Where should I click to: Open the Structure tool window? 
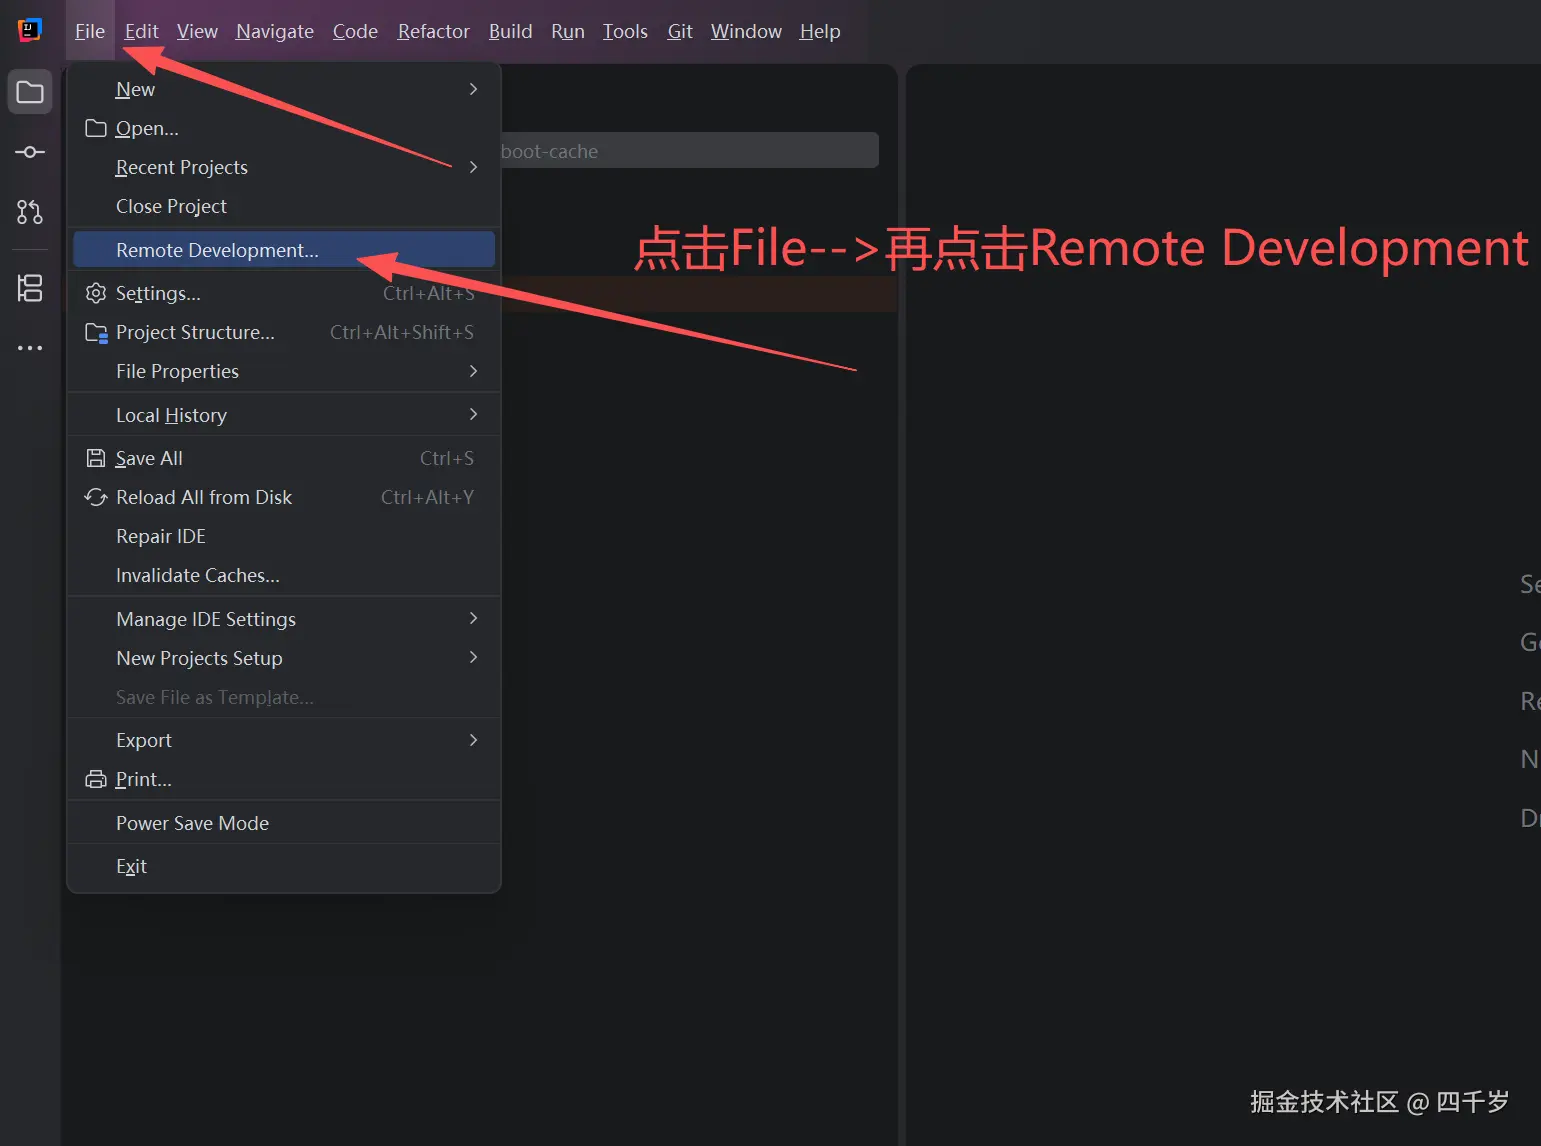[x=30, y=288]
